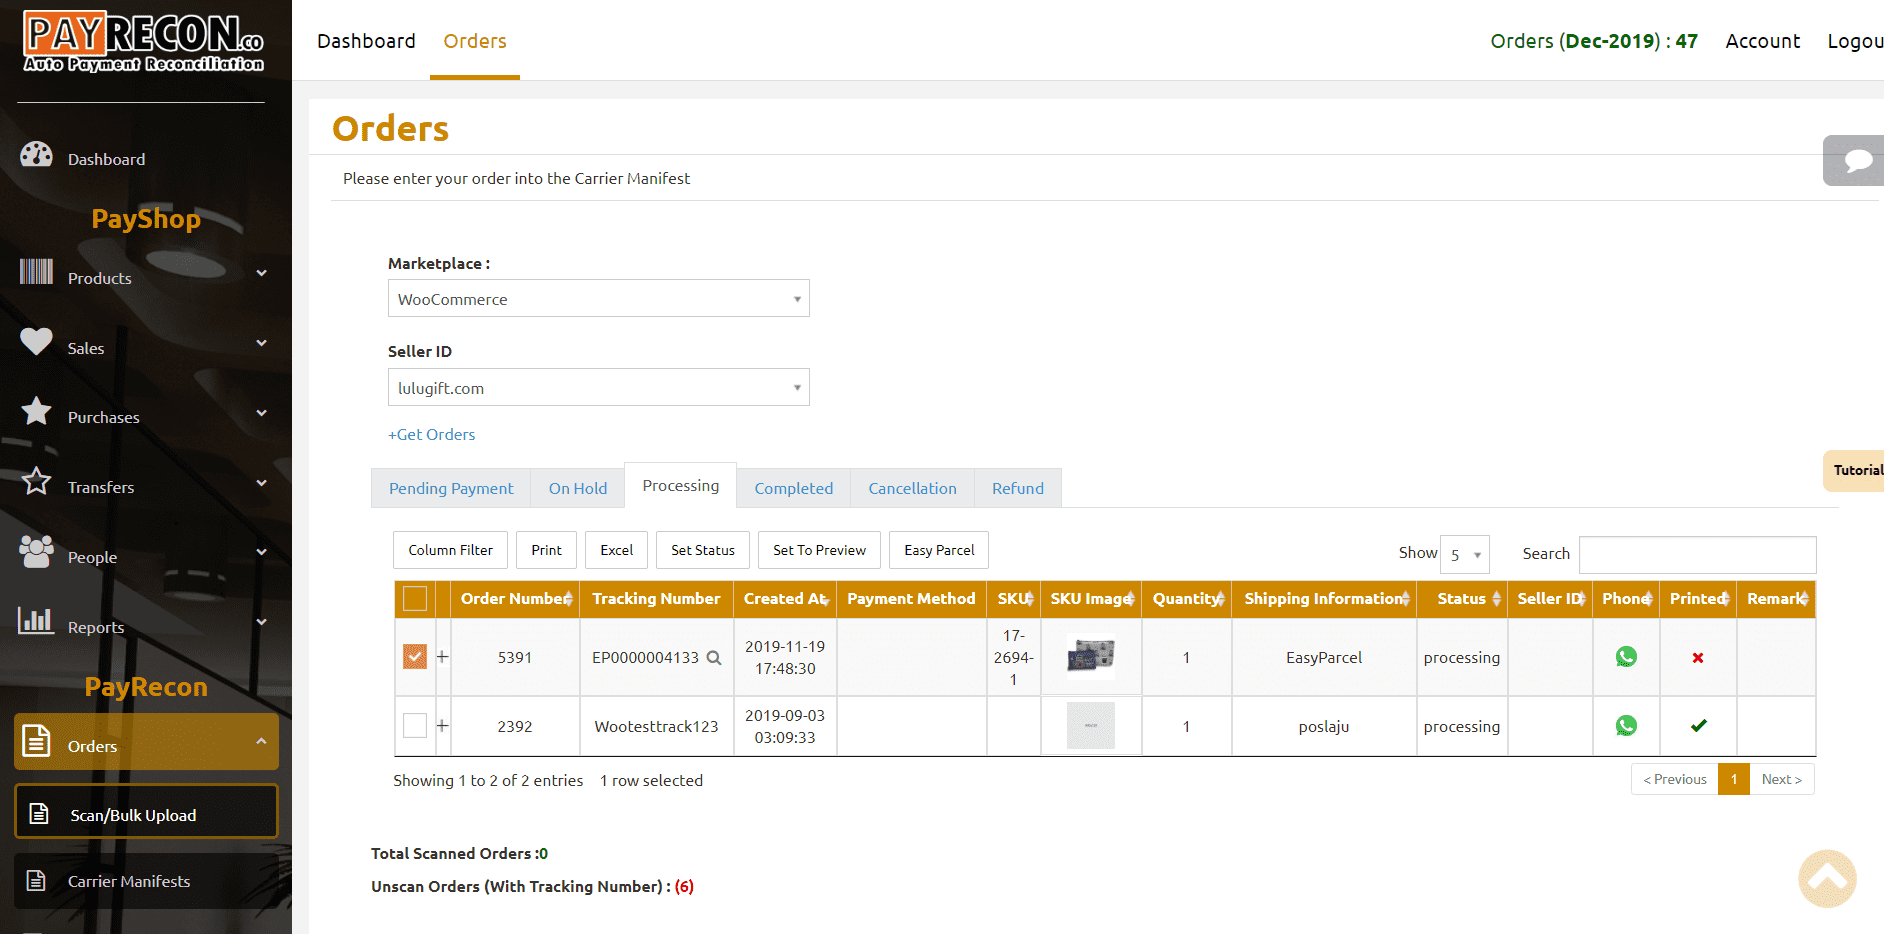Viewport: 1884px width, 934px height.
Task: Uncheck the checkbox for order 5391
Action: point(415,657)
